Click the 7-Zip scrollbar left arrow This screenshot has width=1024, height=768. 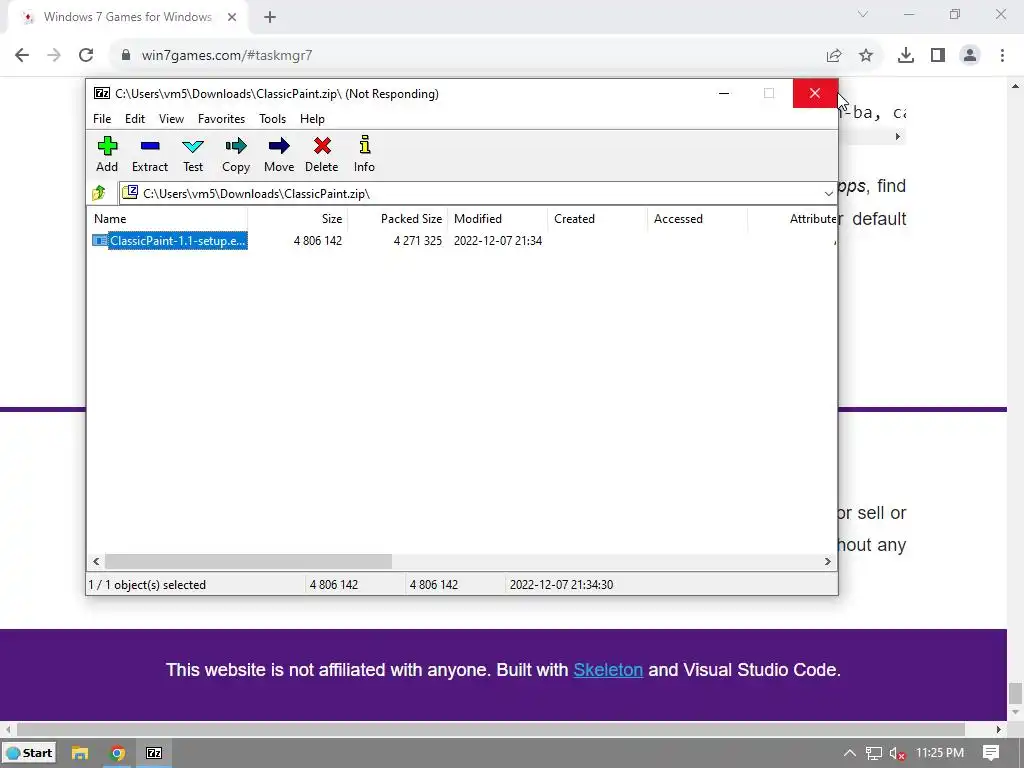coord(96,562)
